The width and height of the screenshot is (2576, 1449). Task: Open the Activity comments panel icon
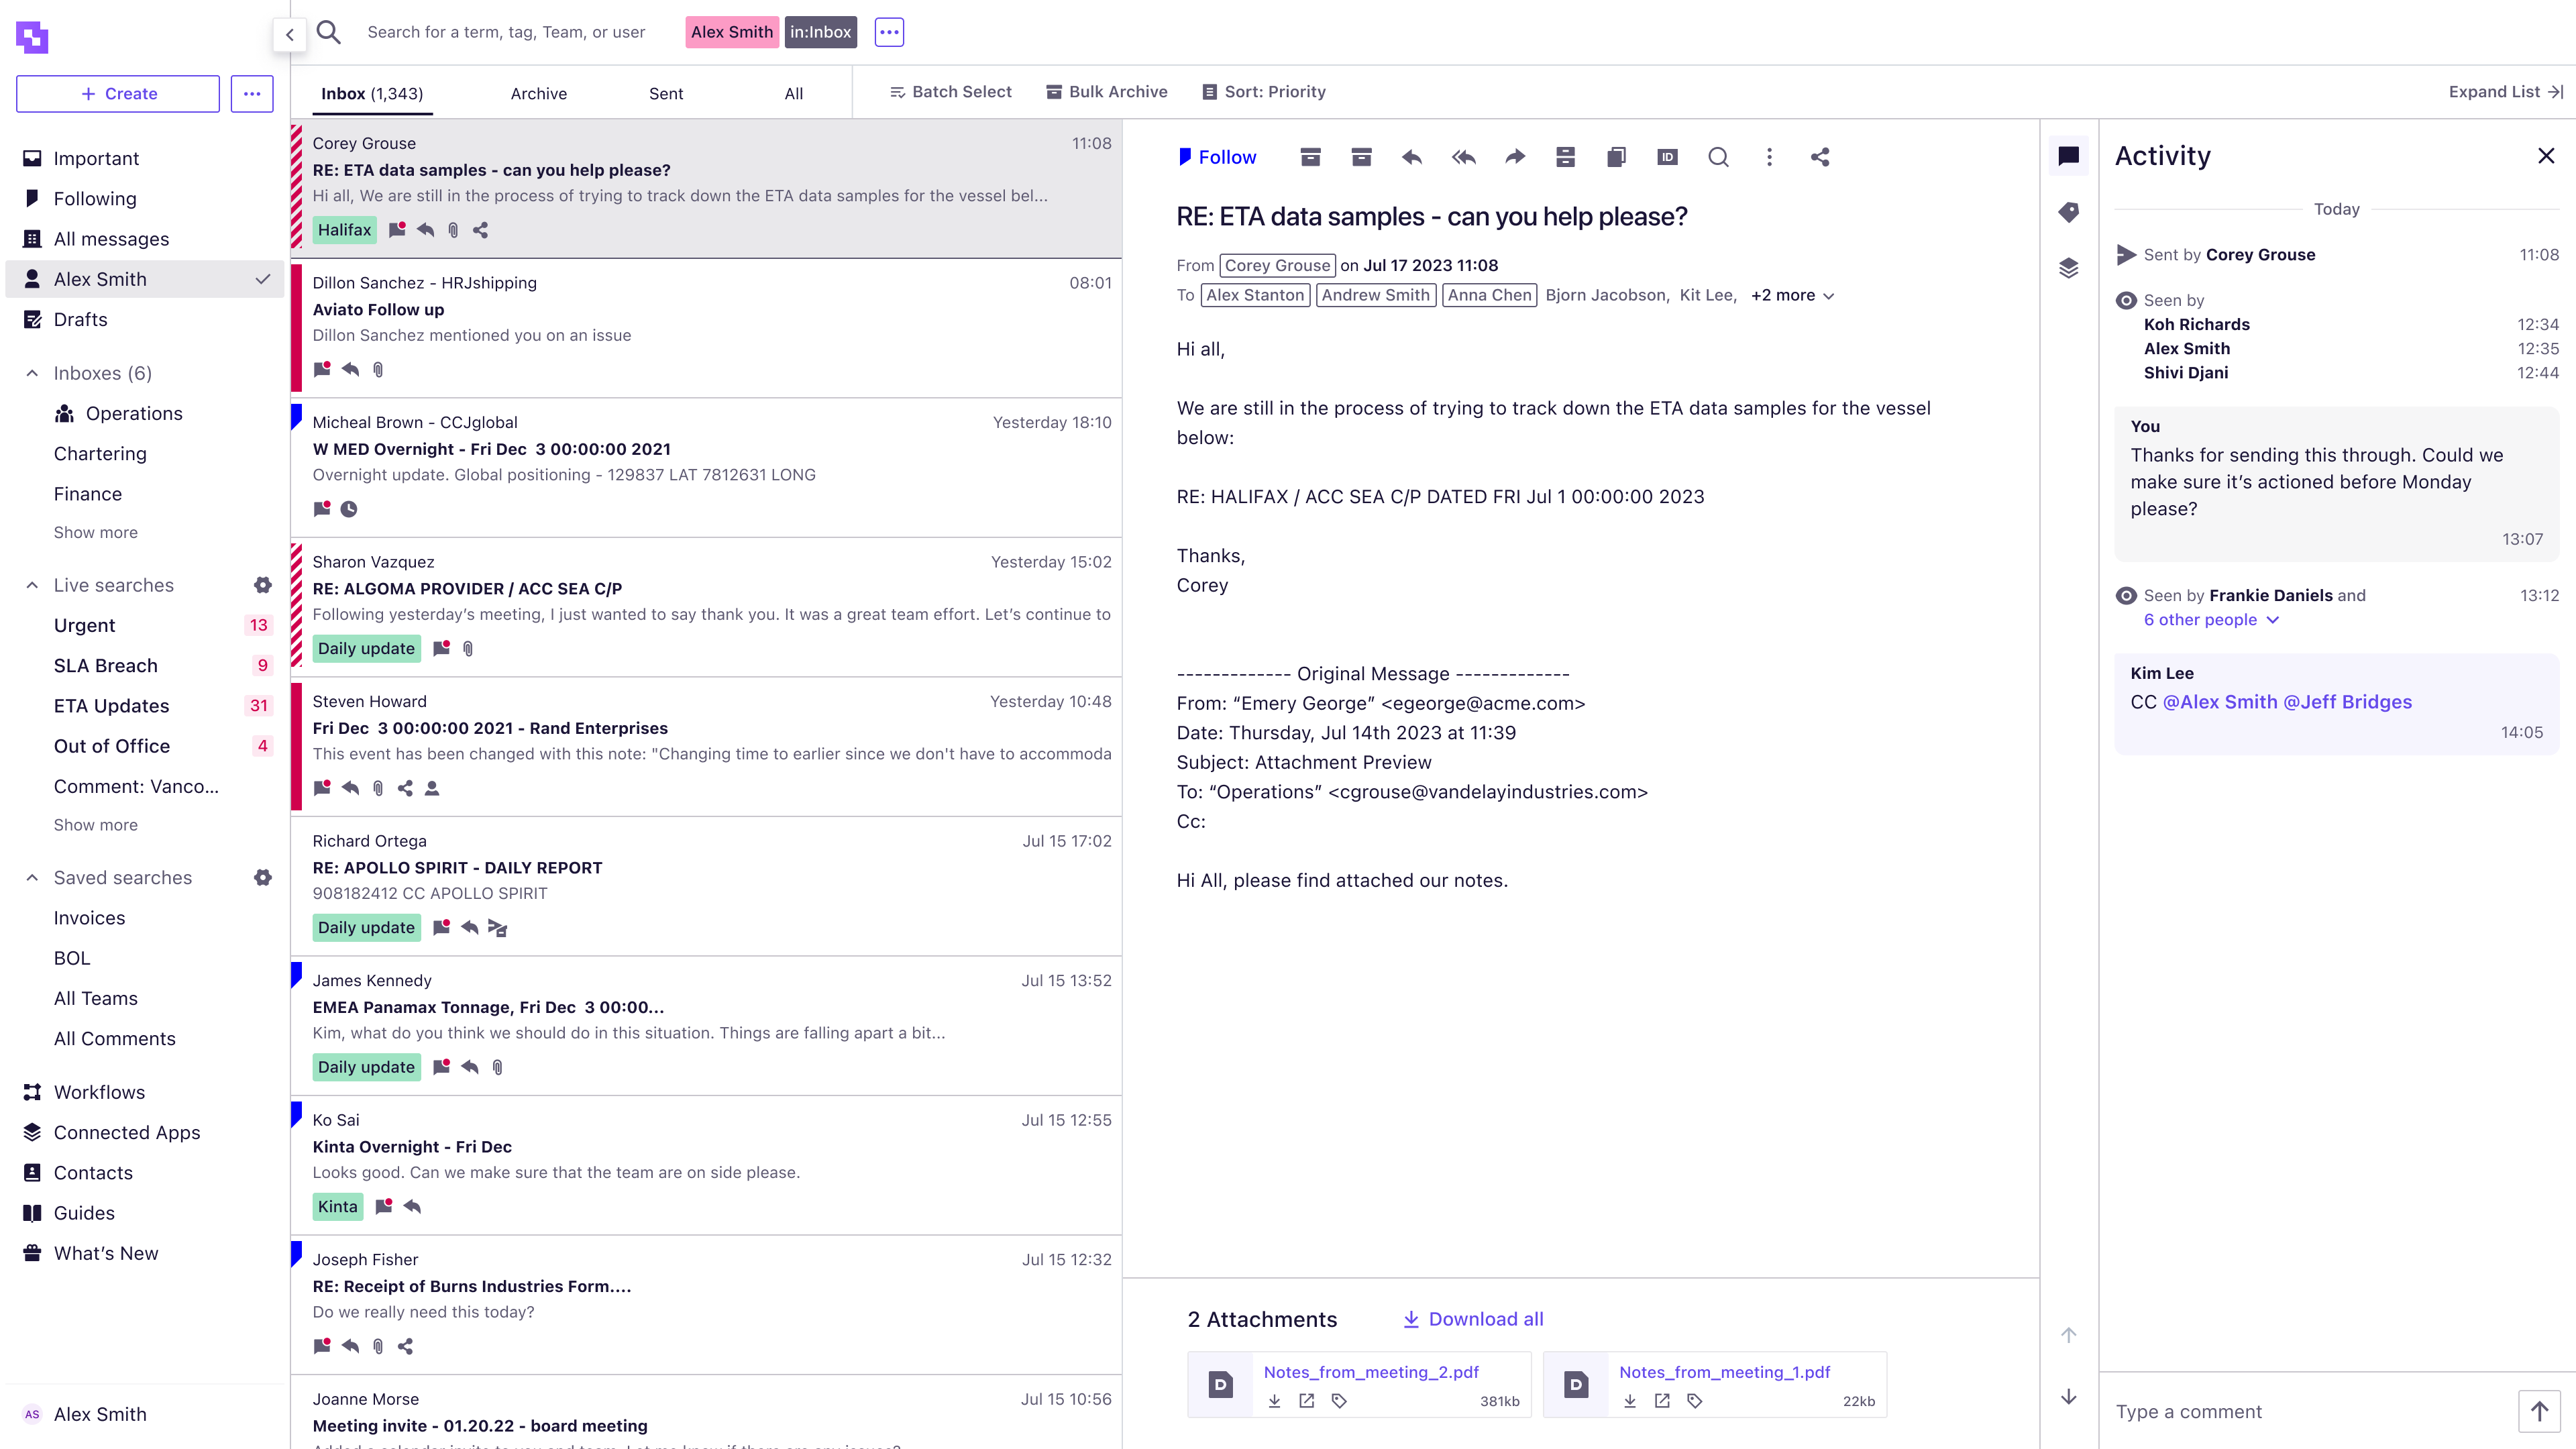2069,155
